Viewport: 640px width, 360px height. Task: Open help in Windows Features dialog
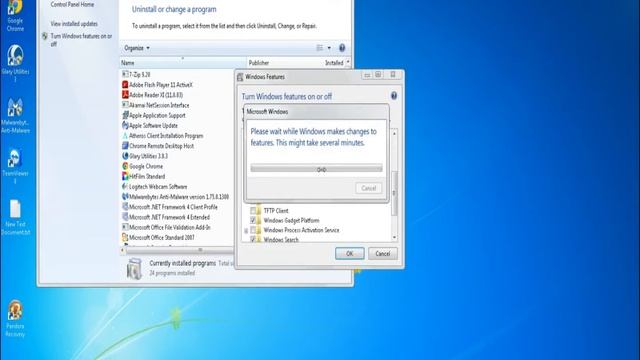[394, 96]
